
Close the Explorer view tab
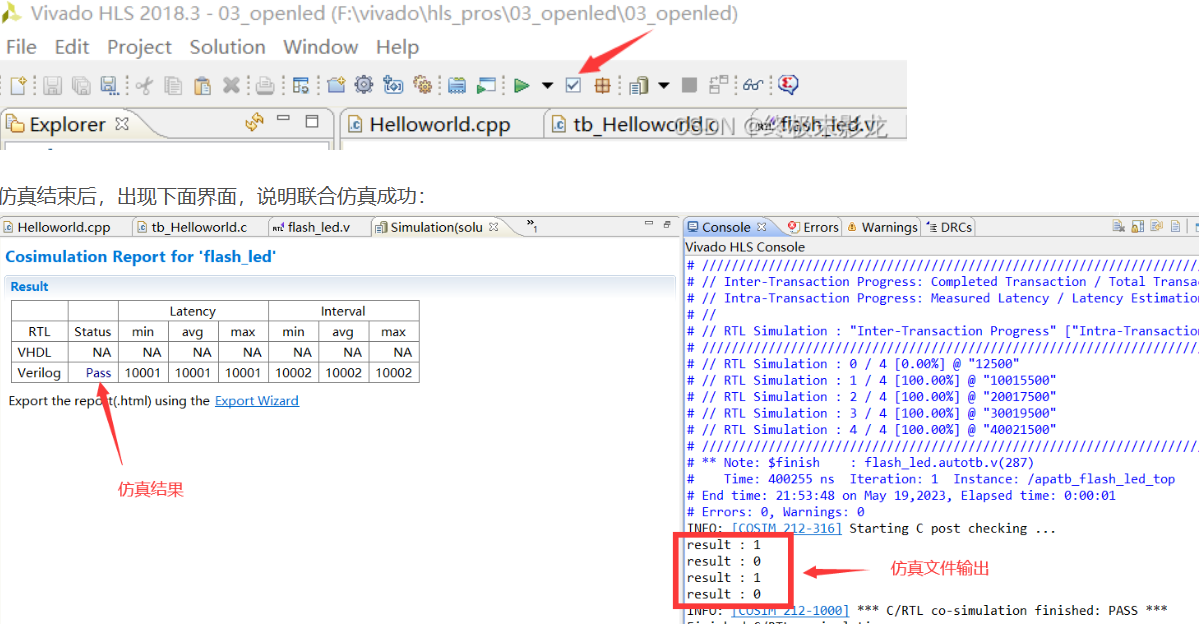(122, 124)
